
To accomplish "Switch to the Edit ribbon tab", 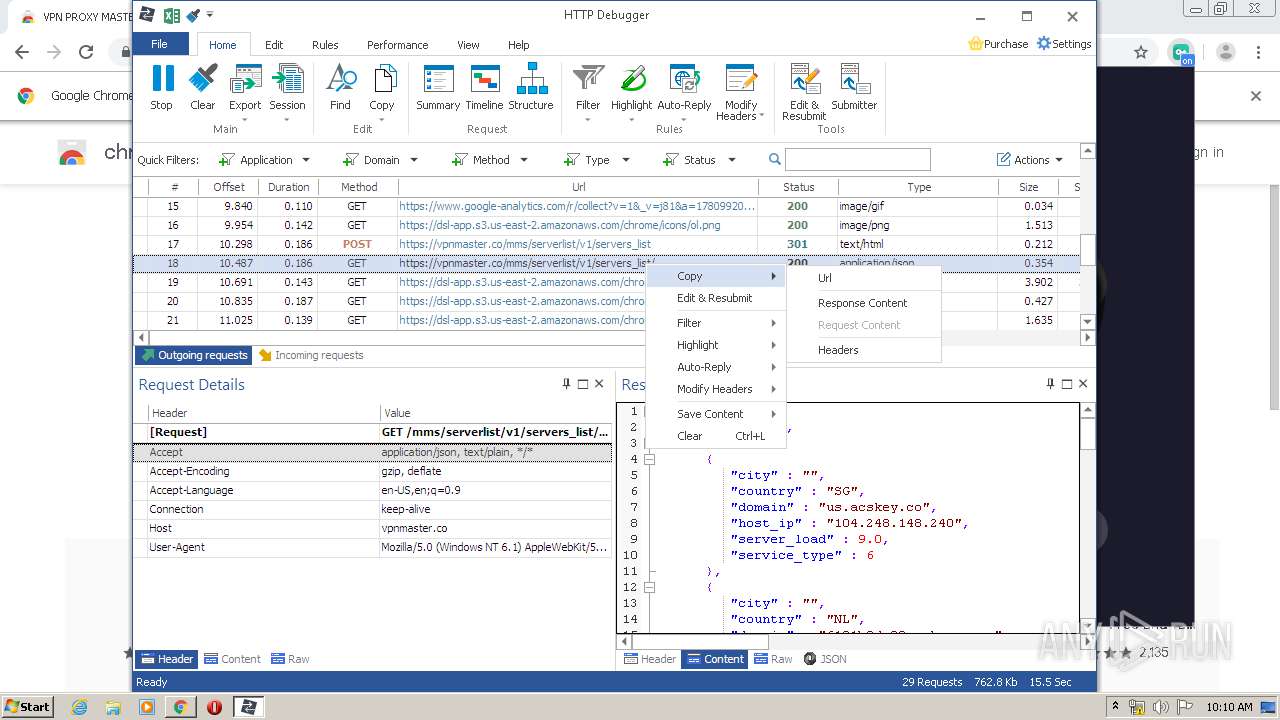I will (x=274, y=45).
